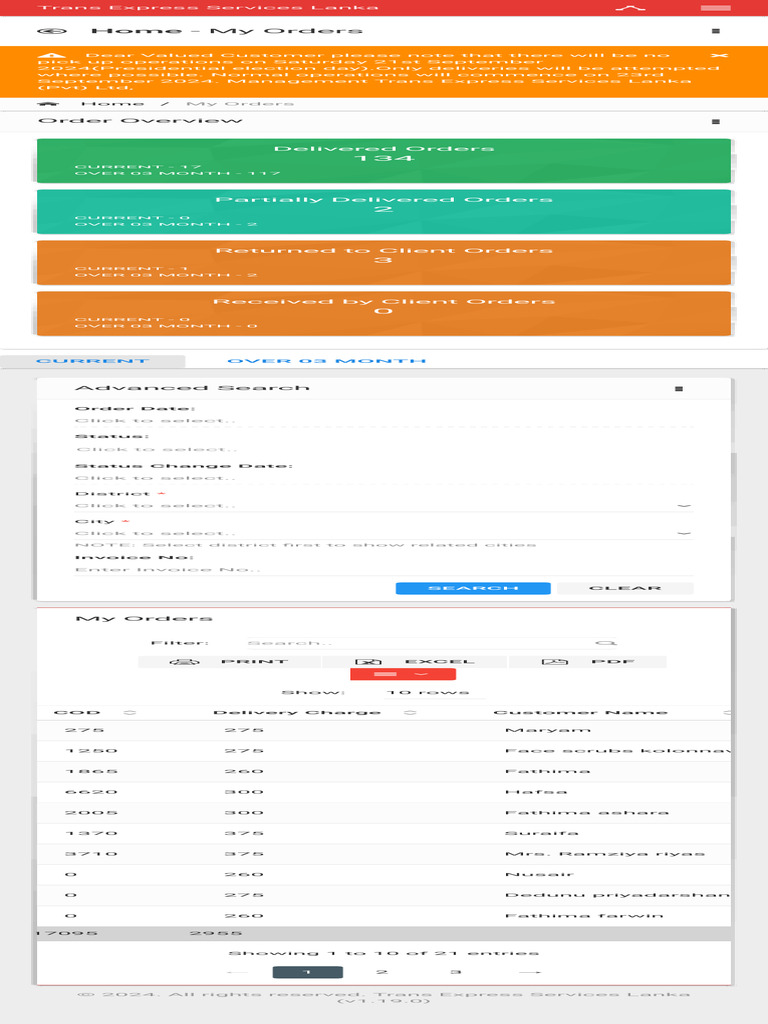Viewport: 768px width, 1024px height.
Task: Select the customer name Fathima ashara
Action: 586,812
